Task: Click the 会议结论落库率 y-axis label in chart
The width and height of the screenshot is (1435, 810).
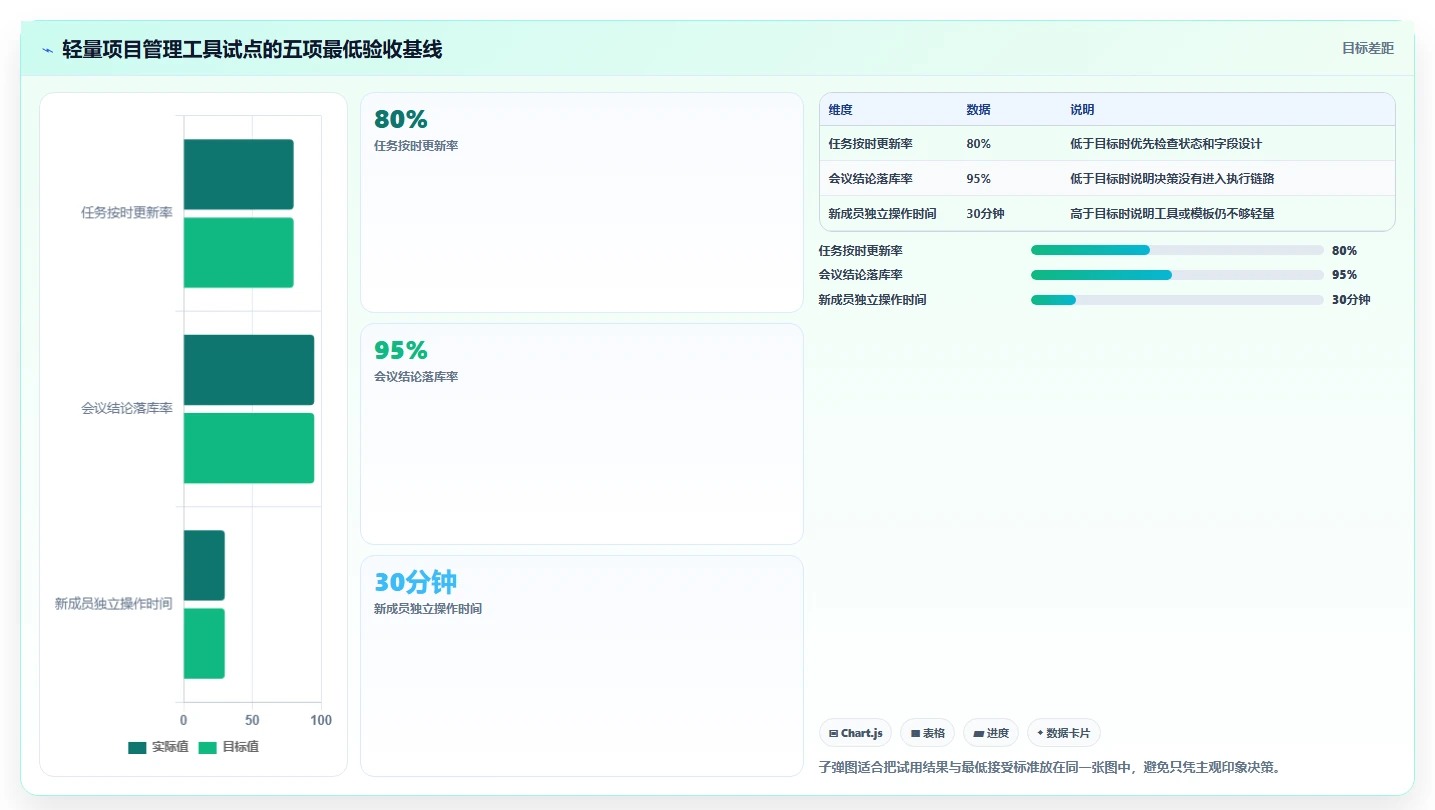Action: (x=127, y=409)
